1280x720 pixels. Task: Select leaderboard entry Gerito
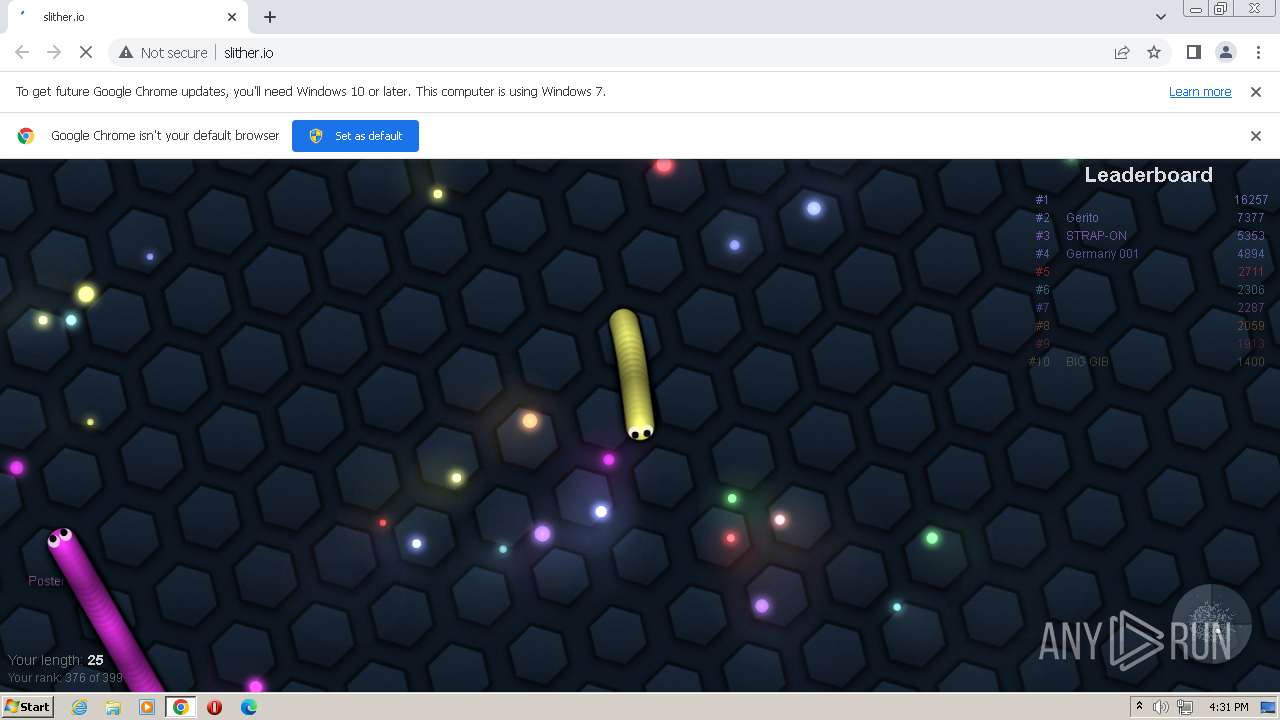point(1082,218)
